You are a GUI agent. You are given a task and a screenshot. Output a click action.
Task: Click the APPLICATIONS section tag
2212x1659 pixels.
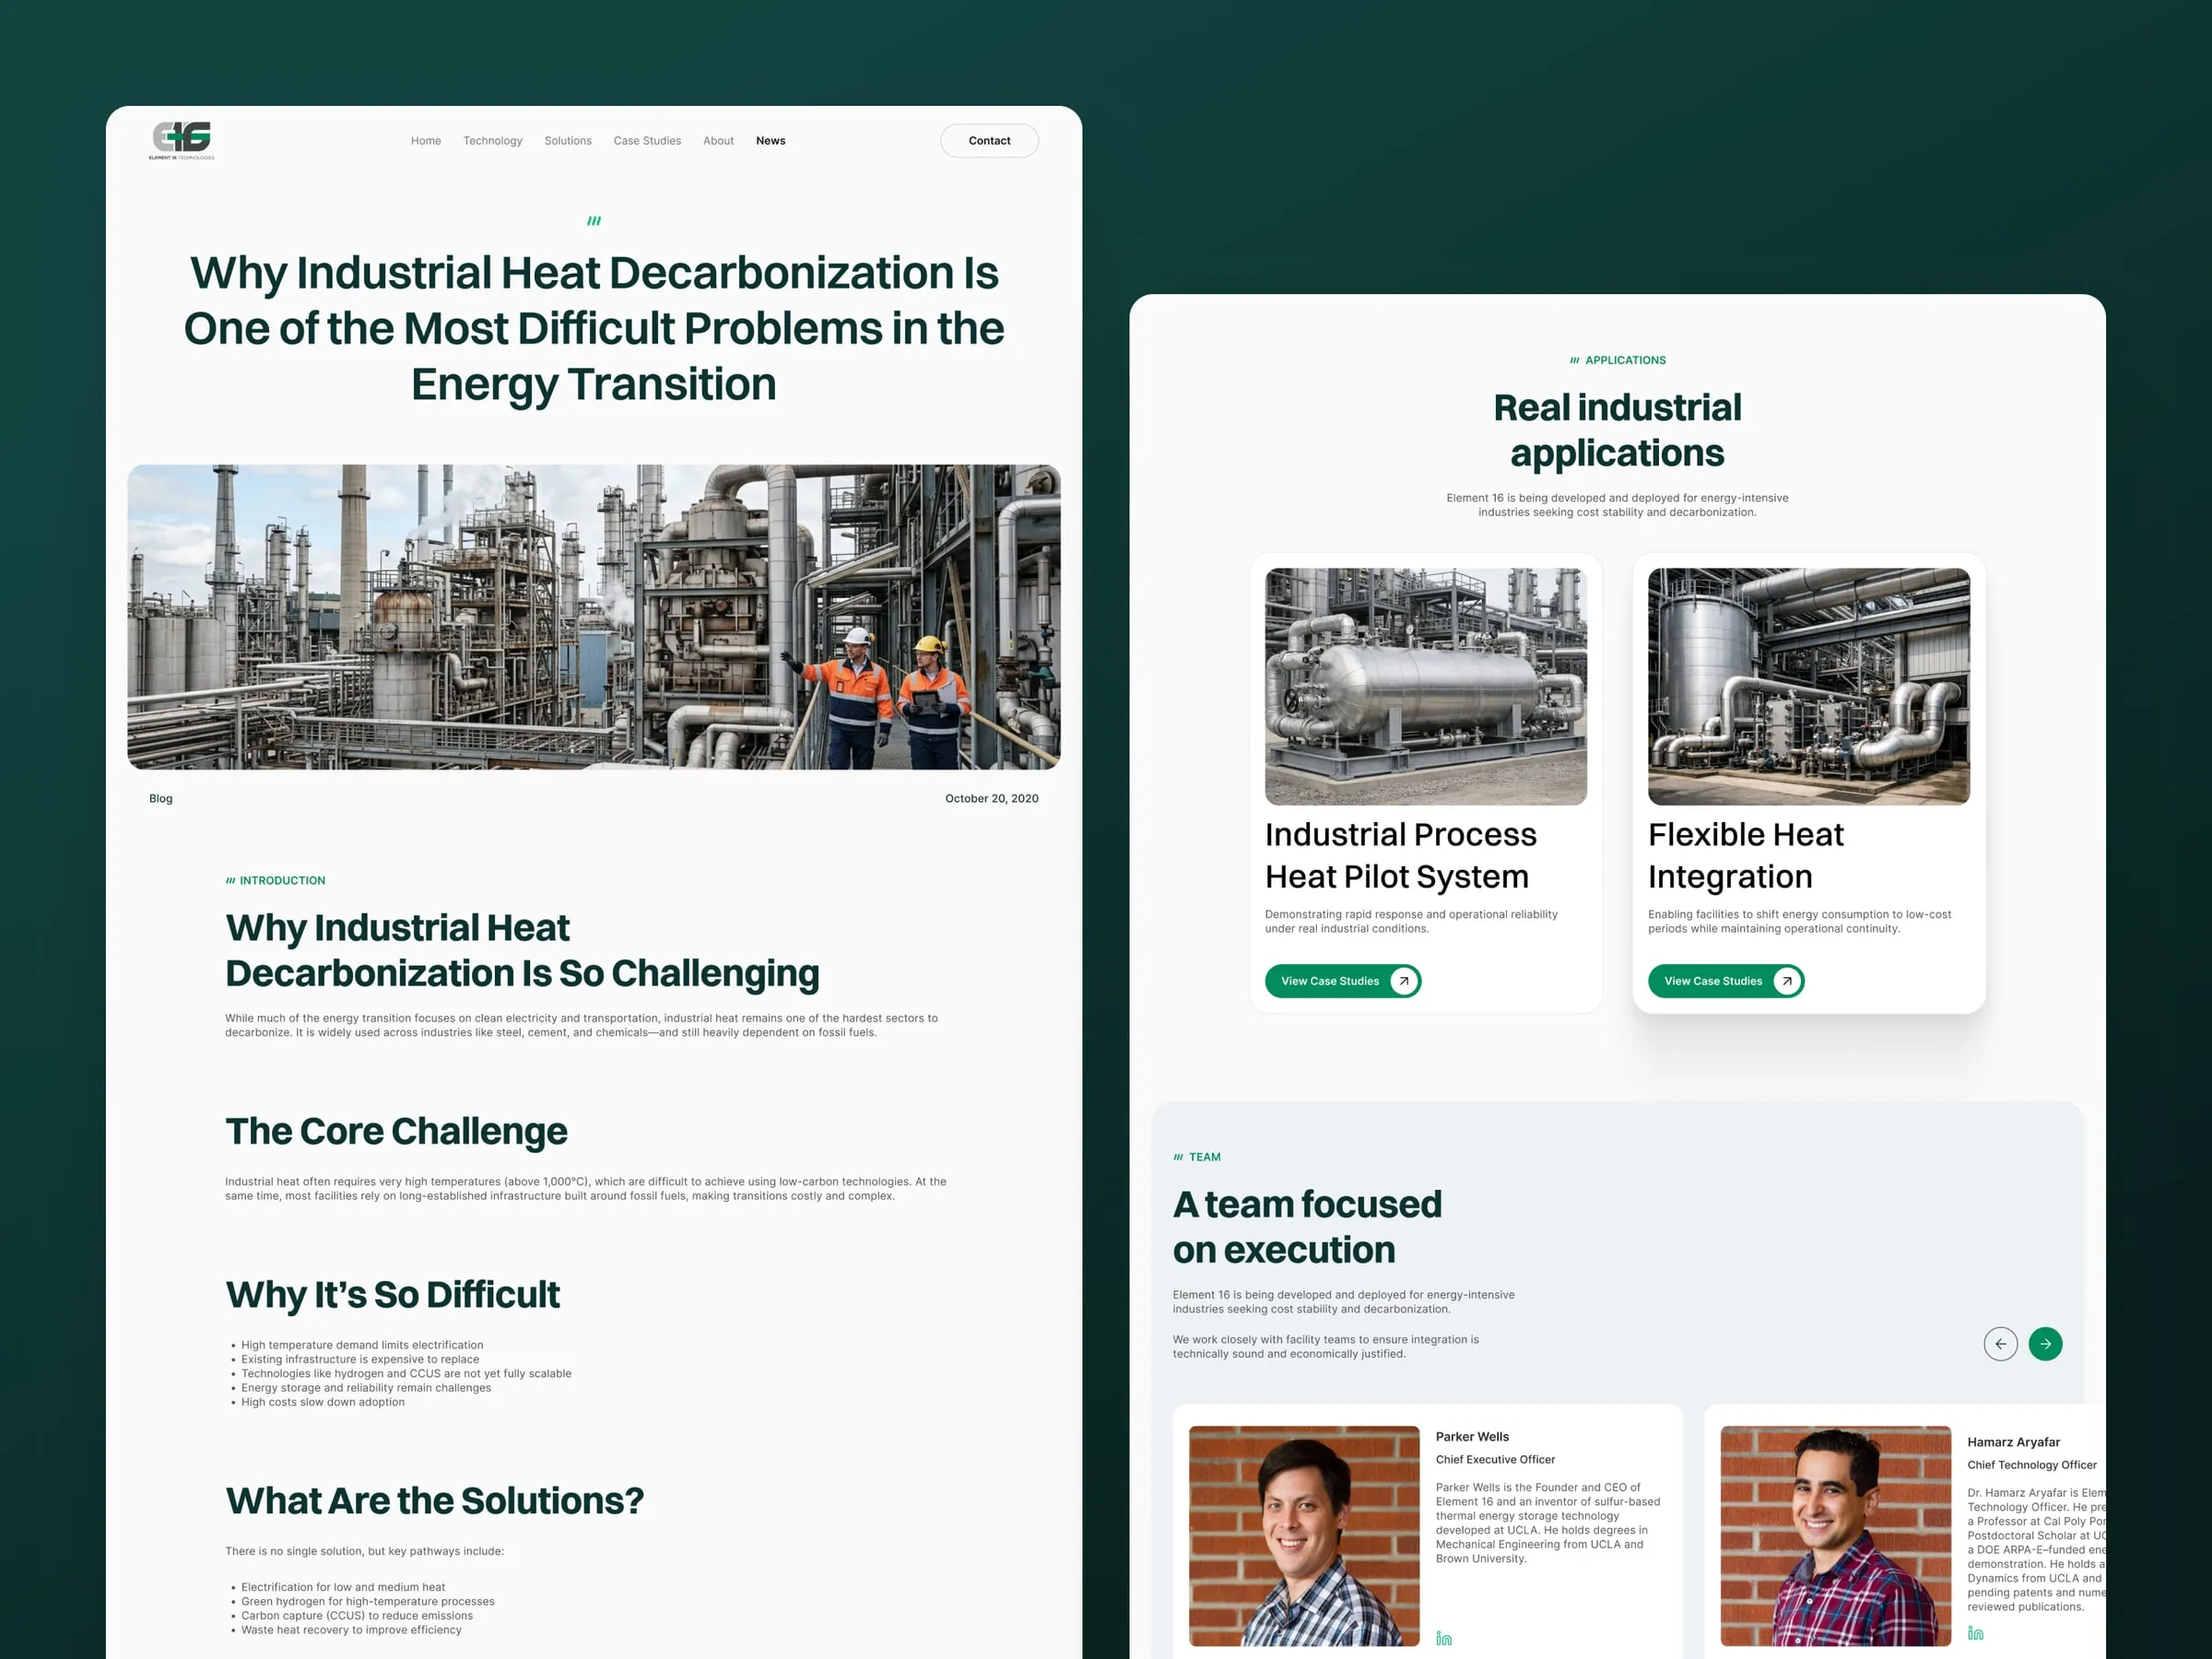[1617, 360]
